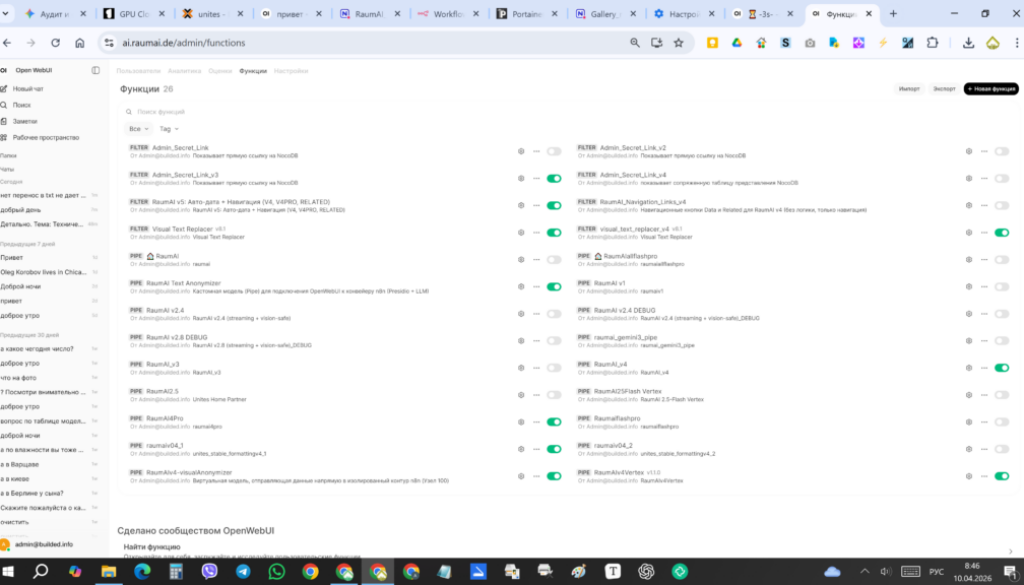Open the RaumAIv4-visualAnonymizer function

tap(189, 472)
